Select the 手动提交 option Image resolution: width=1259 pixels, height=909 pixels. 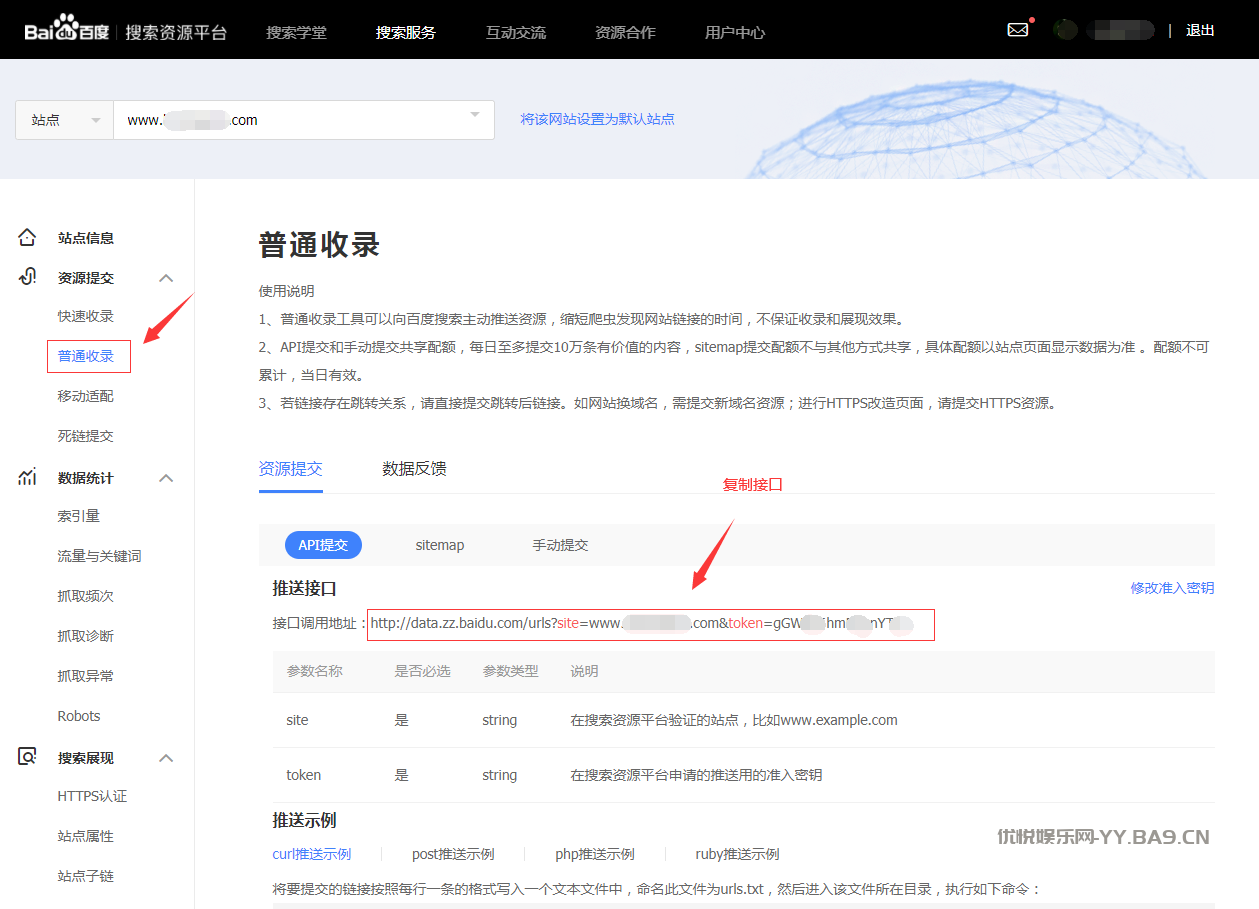pyautogui.click(x=560, y=545)
